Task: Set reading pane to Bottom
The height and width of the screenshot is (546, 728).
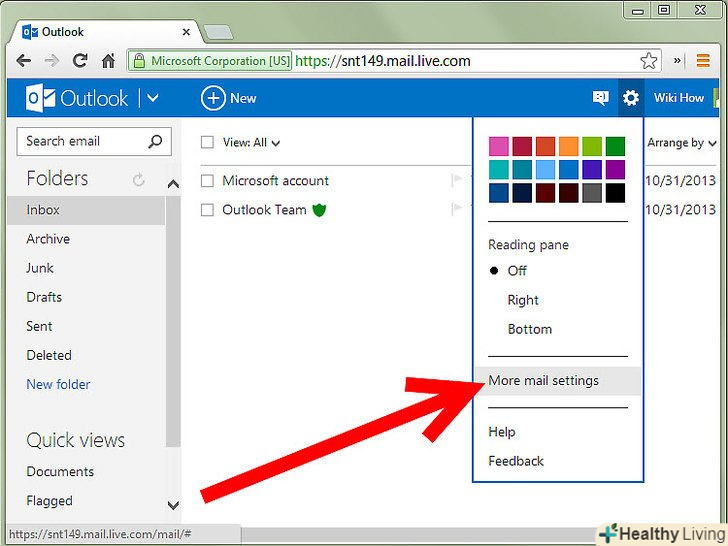Action: click(530, 329)
